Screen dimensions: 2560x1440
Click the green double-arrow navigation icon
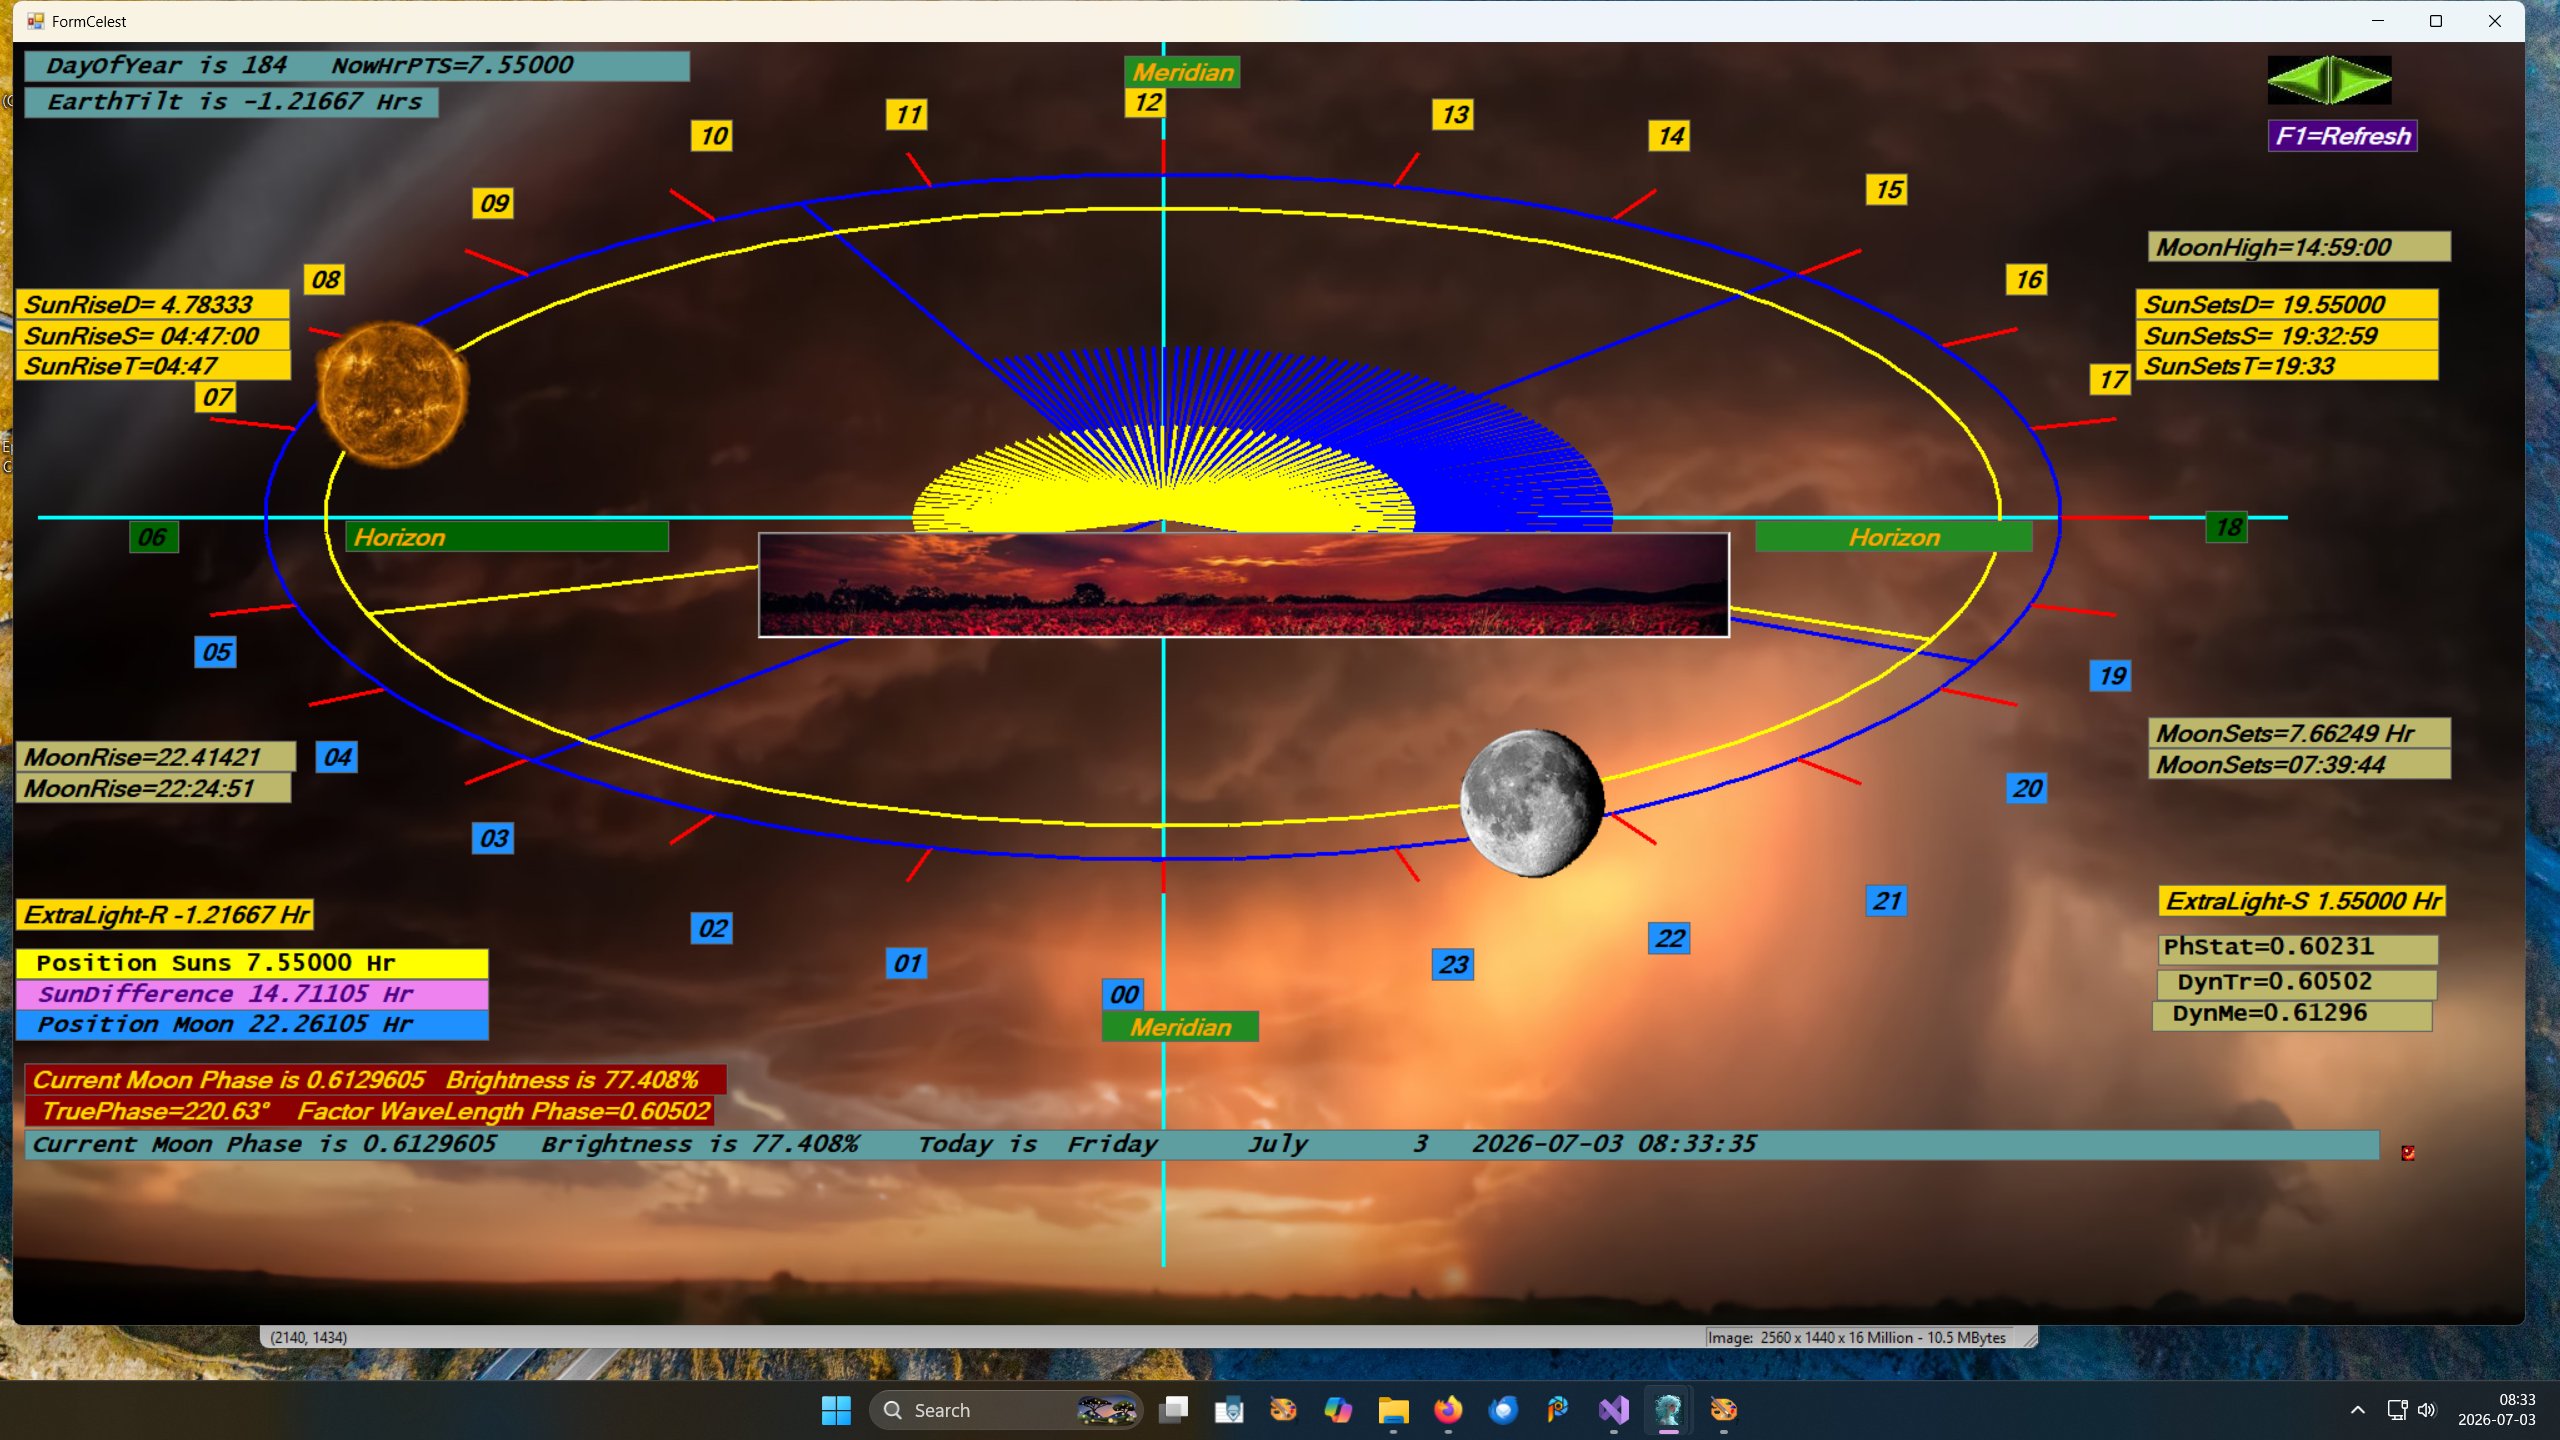pos(2329,80)
